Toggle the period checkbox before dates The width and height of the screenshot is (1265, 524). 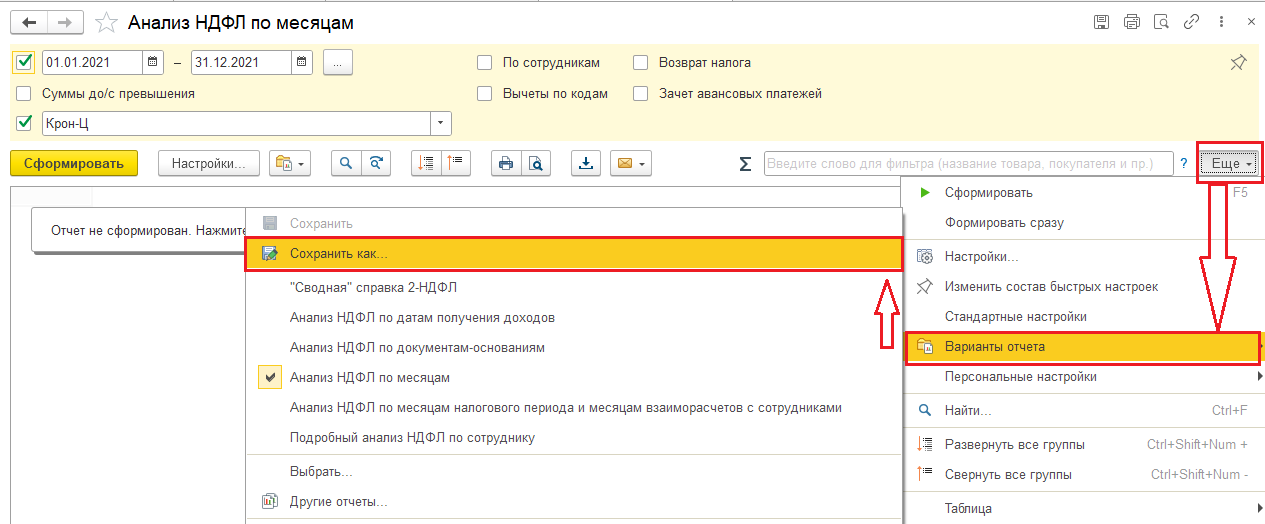[25, 62]
